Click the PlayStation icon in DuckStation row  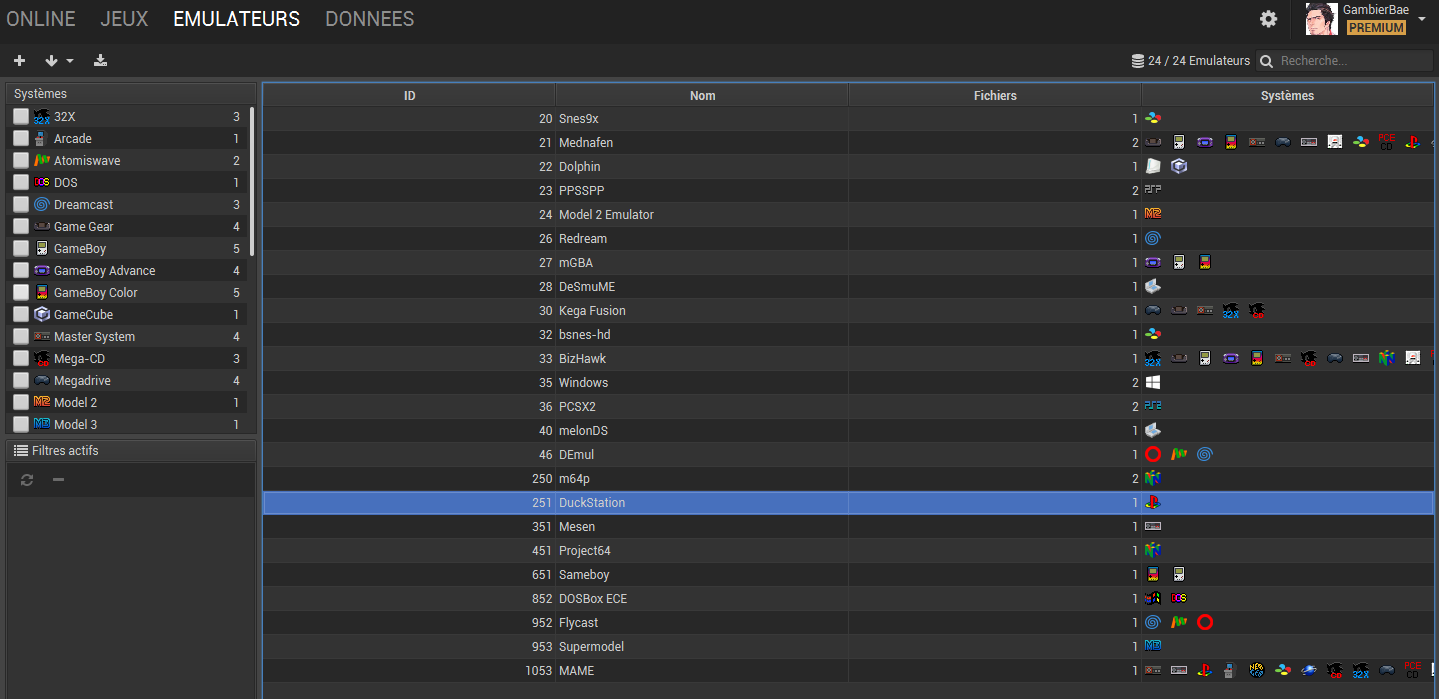pyautogui.click(x=1153, y=503)
